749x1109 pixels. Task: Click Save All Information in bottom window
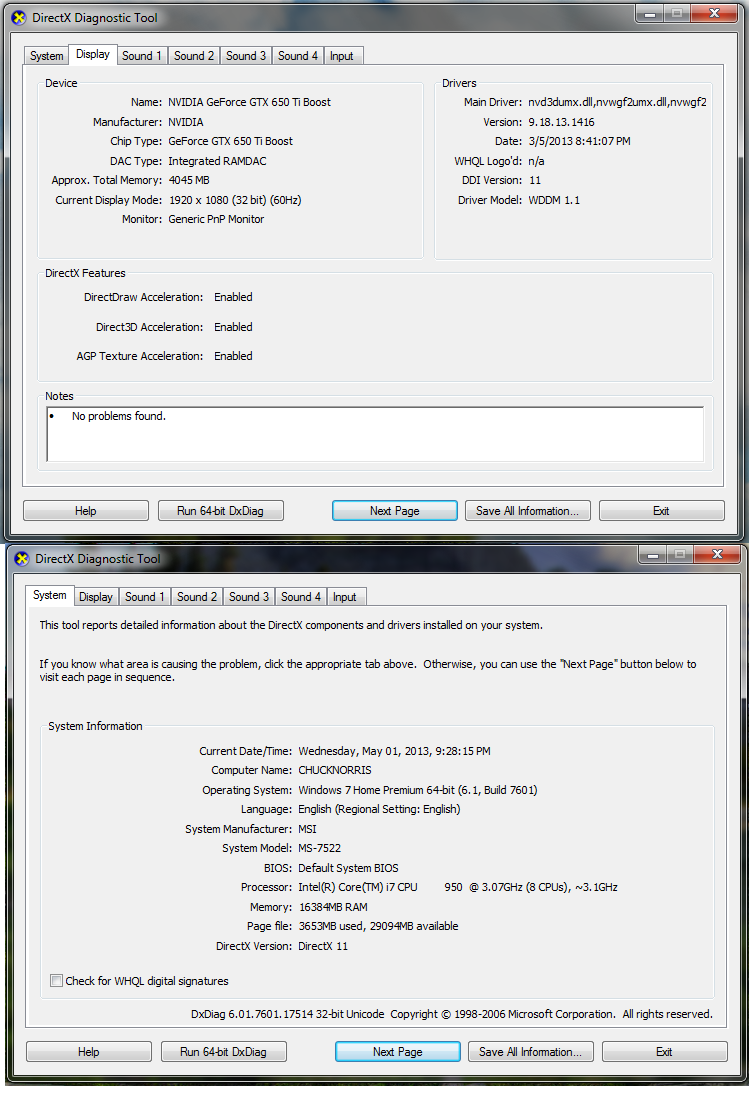pos(530,1052)
